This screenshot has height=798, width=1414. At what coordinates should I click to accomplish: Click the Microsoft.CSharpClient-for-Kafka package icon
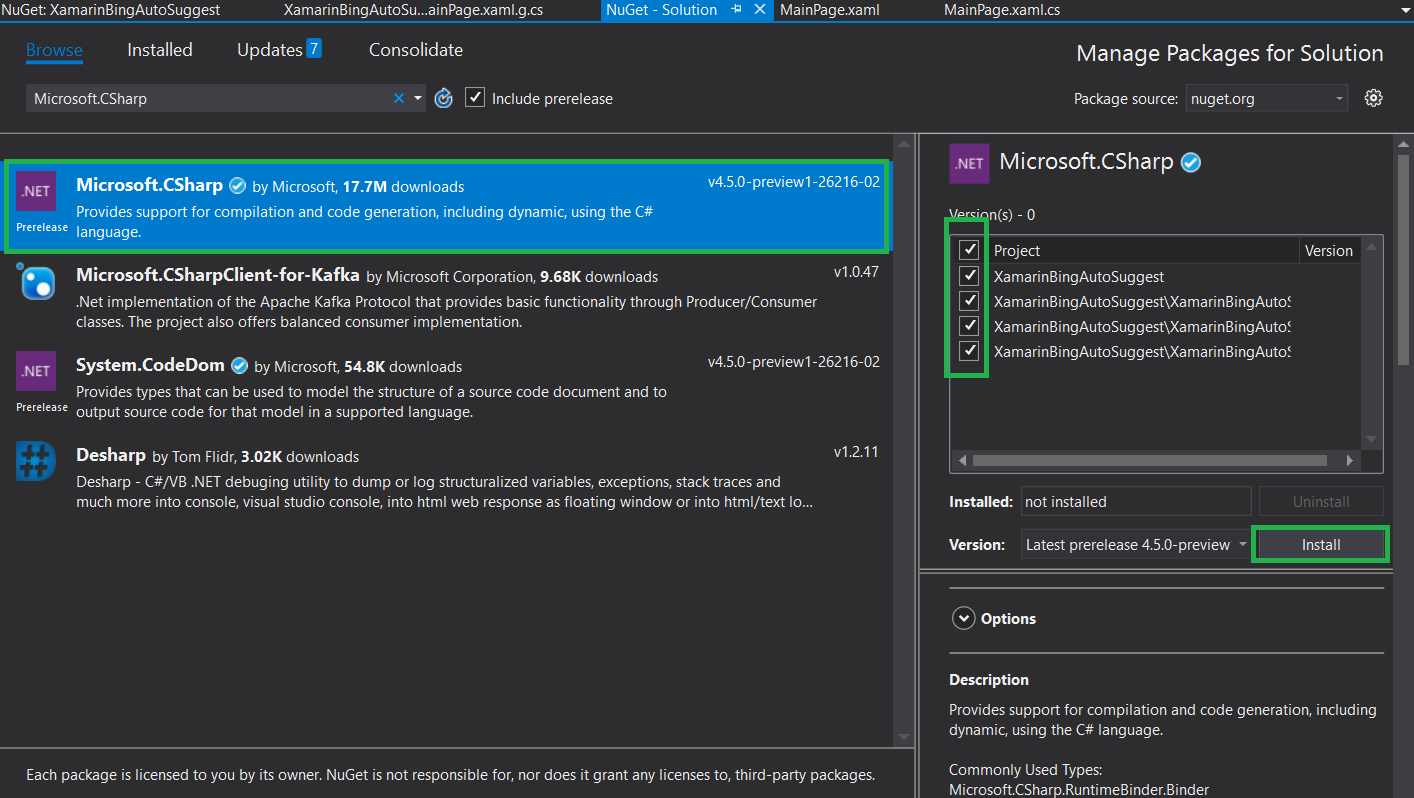(36, 281)
